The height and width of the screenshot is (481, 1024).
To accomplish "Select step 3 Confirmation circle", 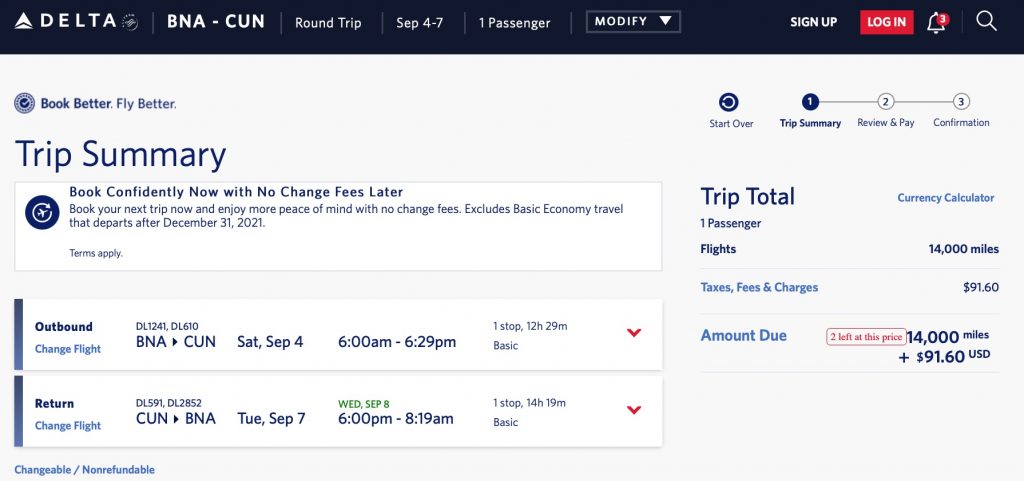I will tap(961, 102).
